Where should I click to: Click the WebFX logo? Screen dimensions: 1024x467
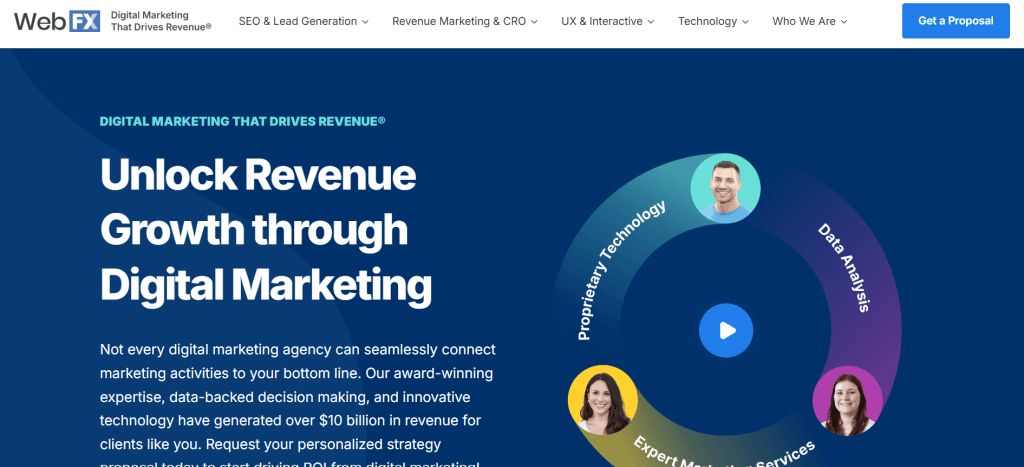pos(57,21)
